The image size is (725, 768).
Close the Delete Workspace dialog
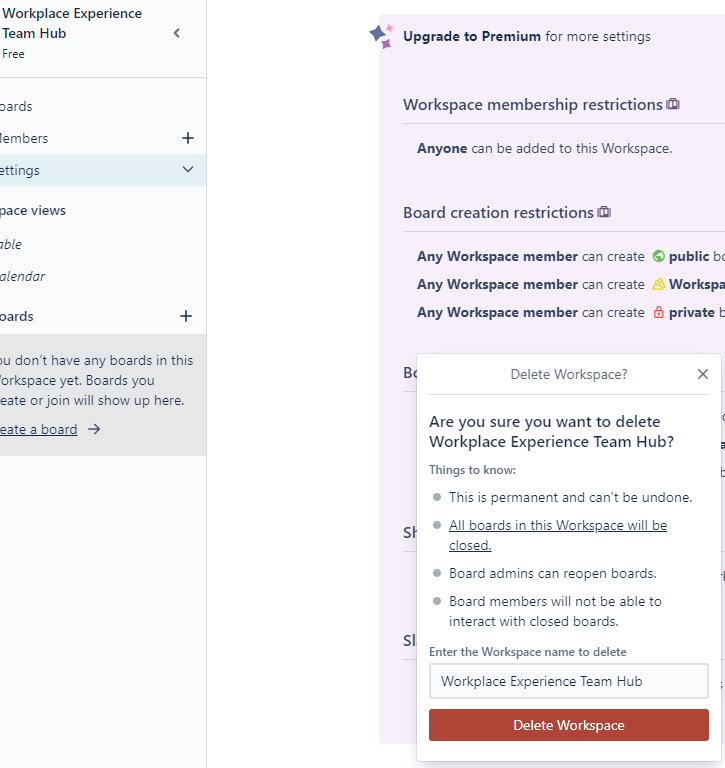coord(702,374)
